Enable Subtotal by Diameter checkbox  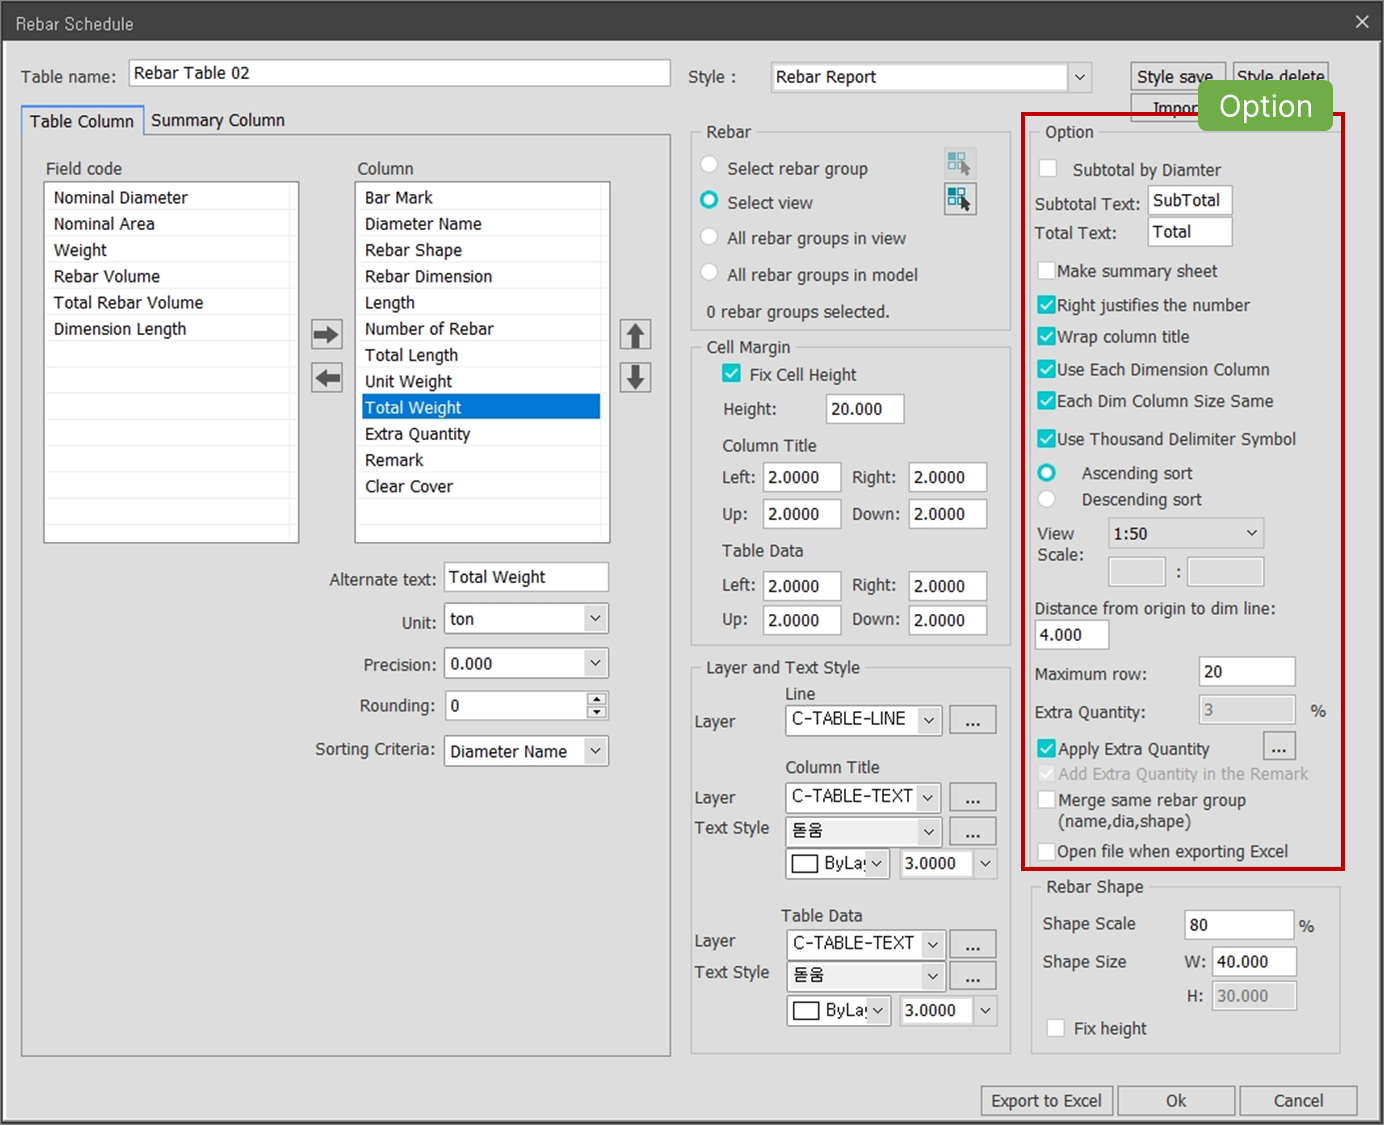point(1048,169)
